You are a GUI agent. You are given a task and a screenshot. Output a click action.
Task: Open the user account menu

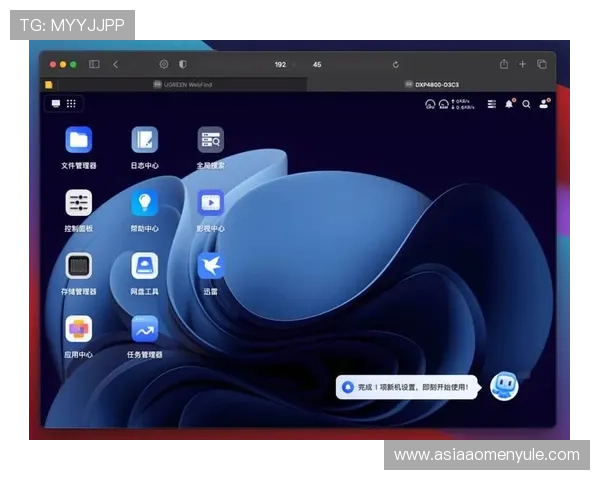(544, 104)
